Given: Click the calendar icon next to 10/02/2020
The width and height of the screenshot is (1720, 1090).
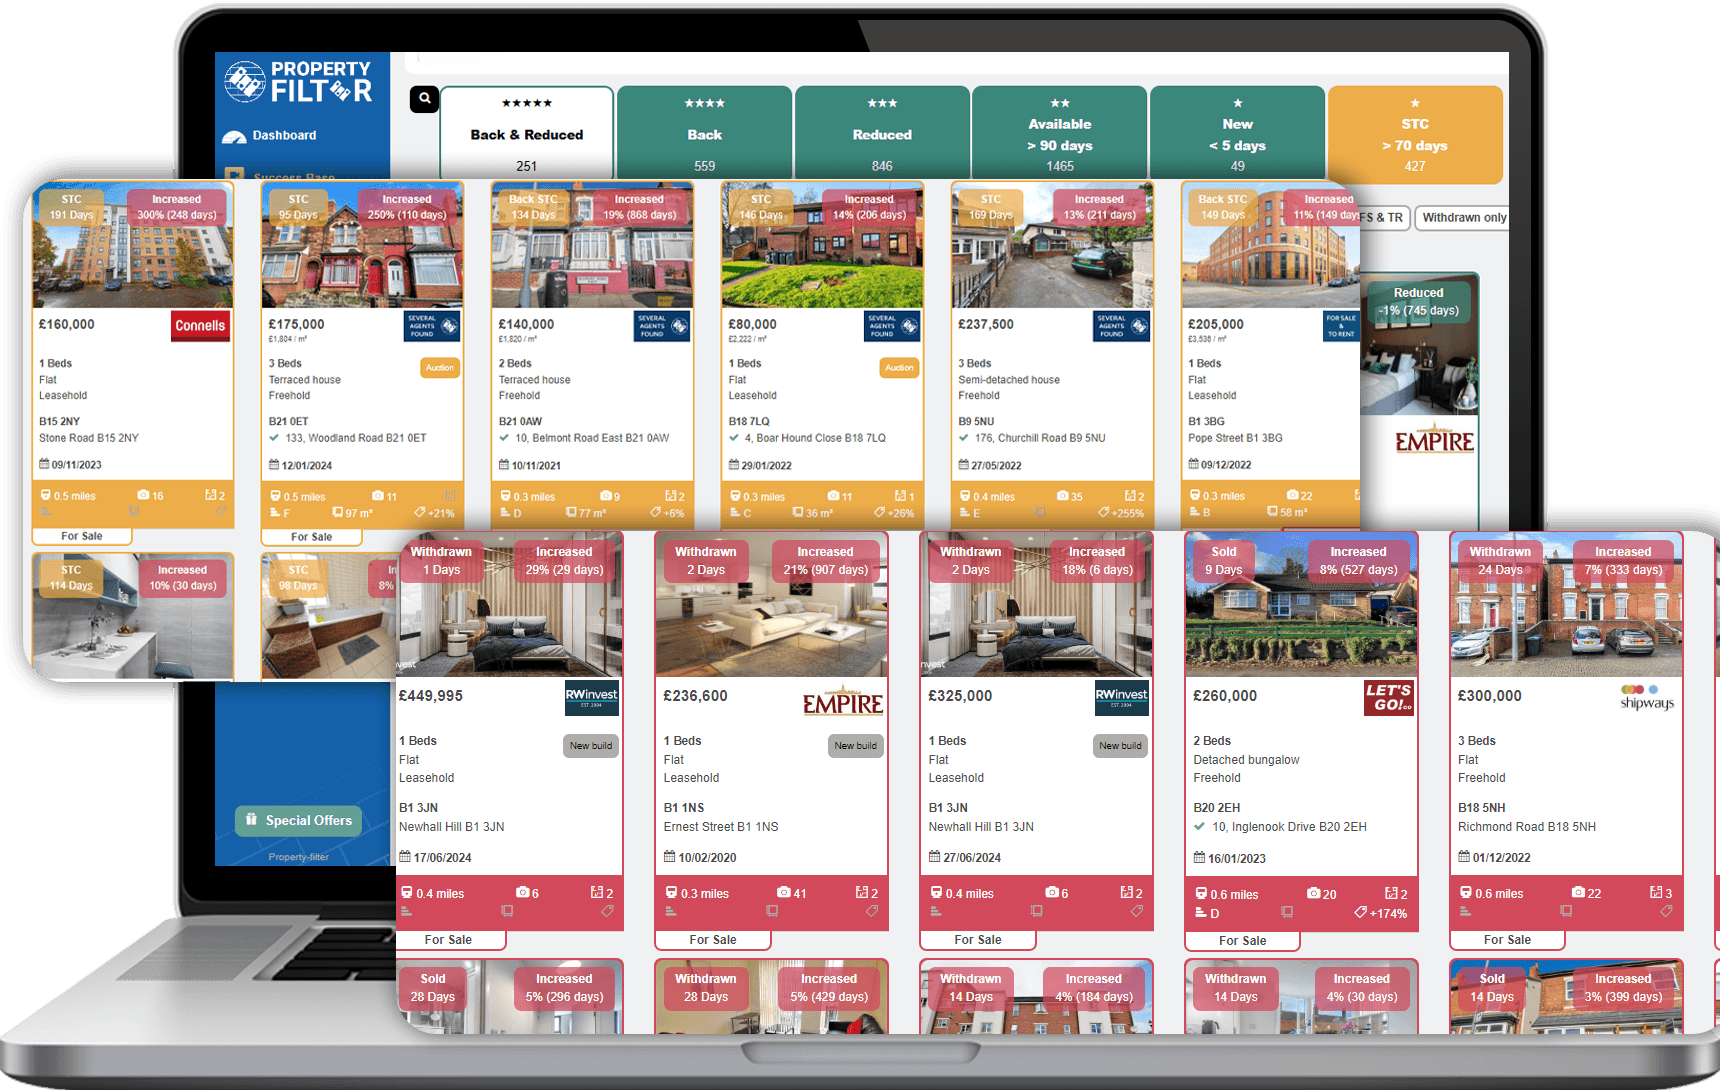Looking at the screenshot, I should [670, 857].
